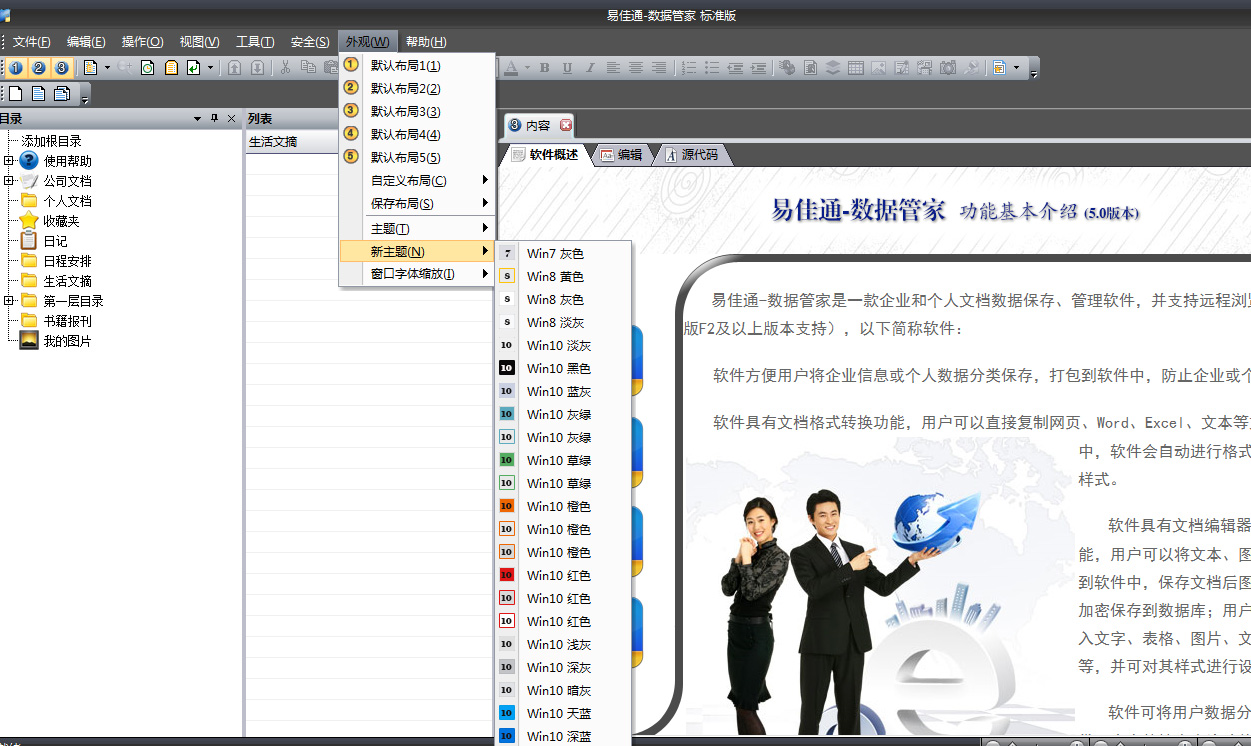Click the Bold formatting icon
This screenshot has height=746, width=1251.
[x=545, y=68]
